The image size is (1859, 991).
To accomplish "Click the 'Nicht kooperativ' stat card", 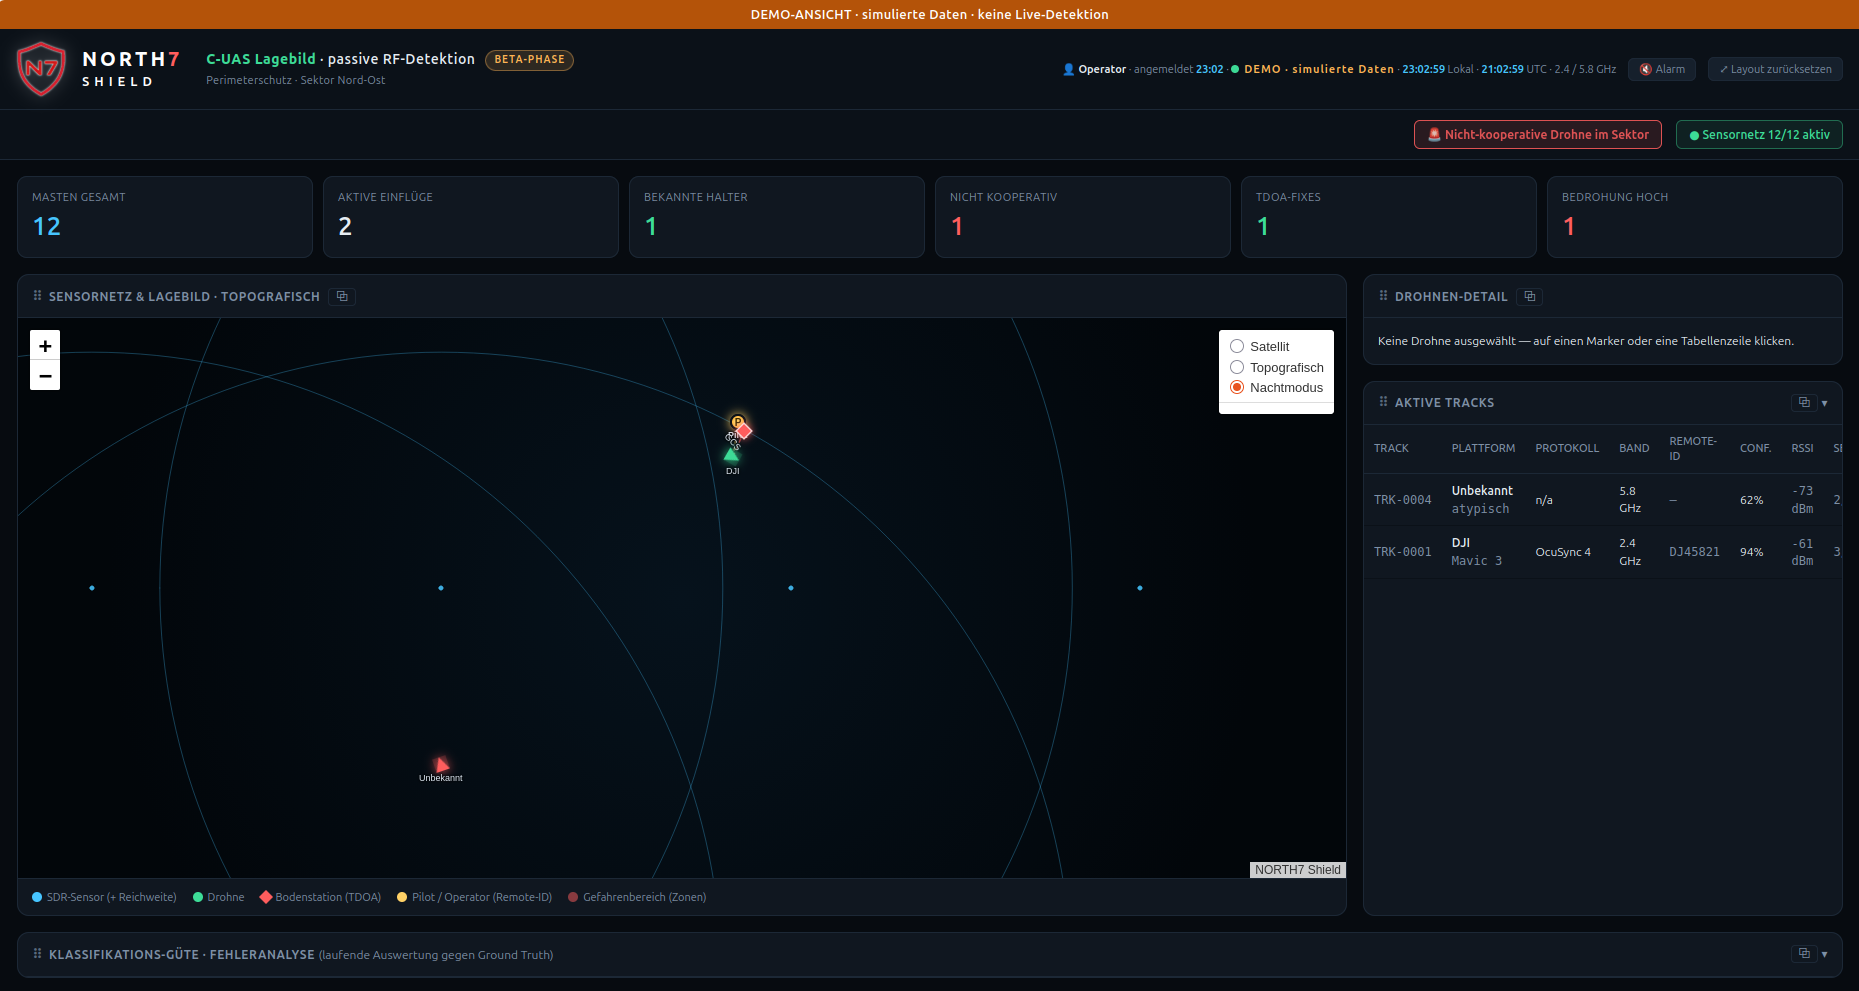I will pyautogui.click(x=1083, y=217).
